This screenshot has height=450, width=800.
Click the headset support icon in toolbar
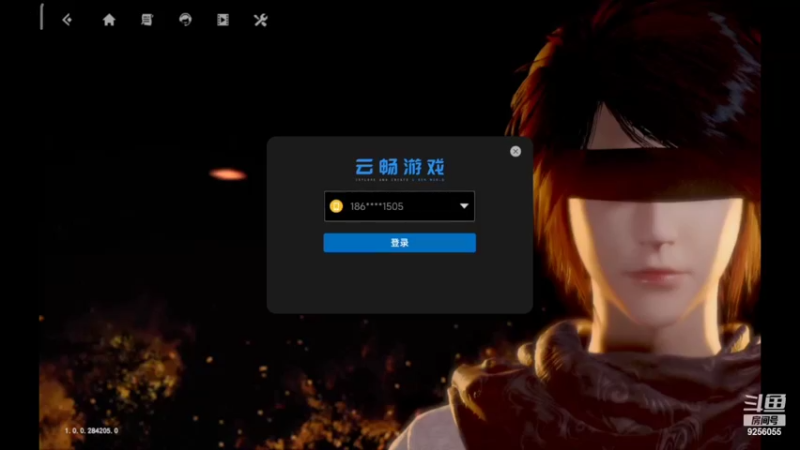click(x=185, y=20)
